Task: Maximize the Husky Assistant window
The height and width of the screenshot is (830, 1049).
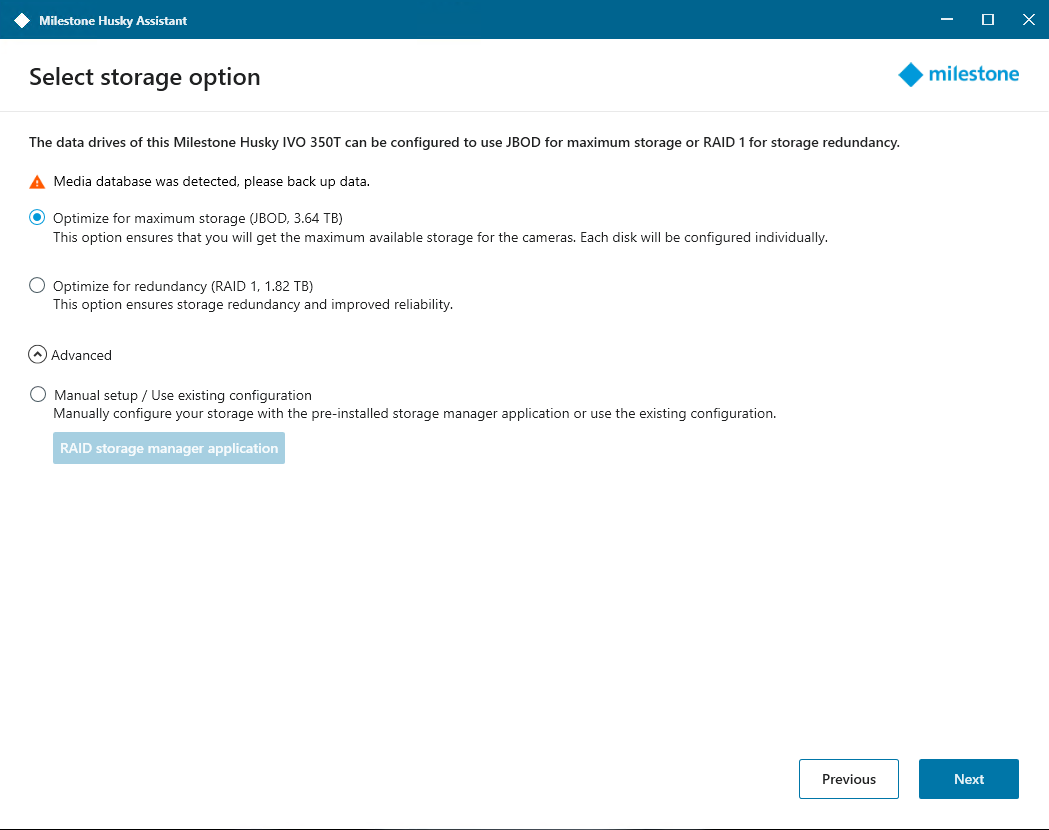Action: click(988, 20)
